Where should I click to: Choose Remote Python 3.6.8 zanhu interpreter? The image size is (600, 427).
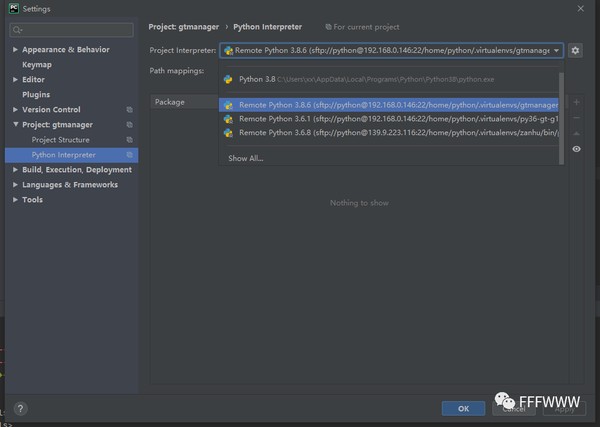point(389,133)
